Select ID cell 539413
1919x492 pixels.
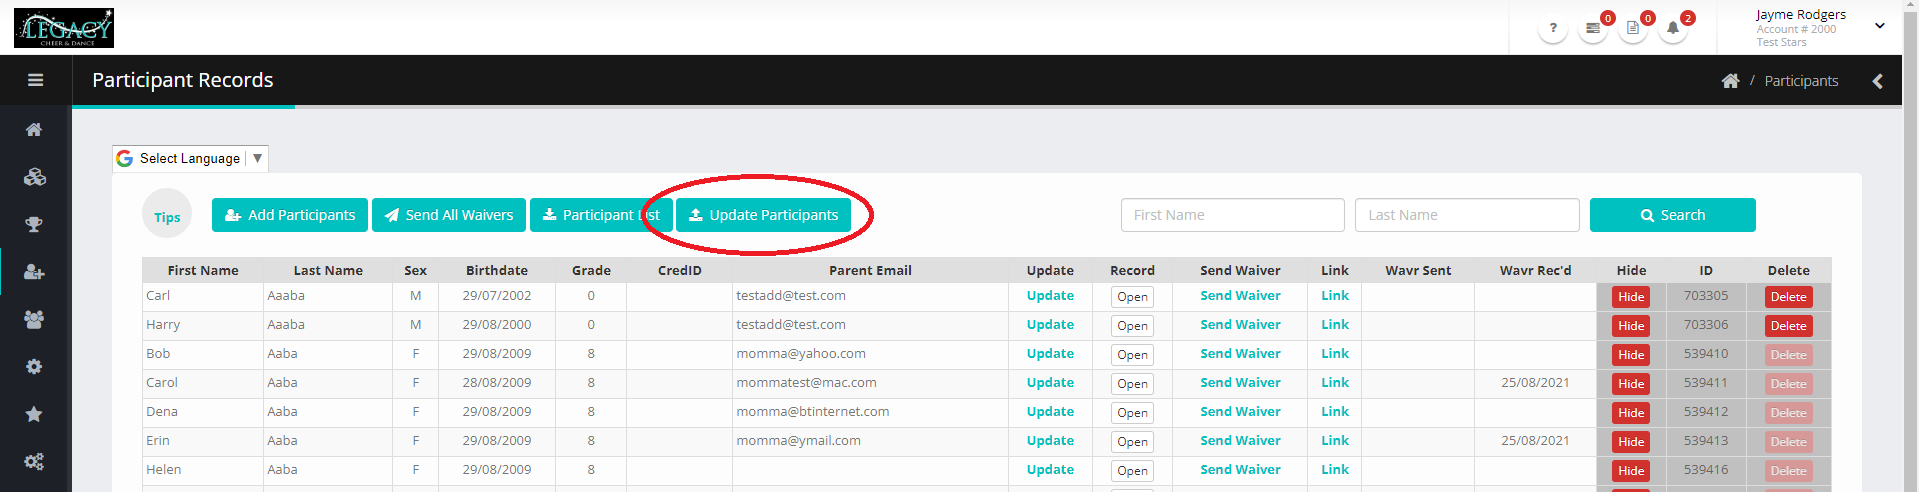point(1706,441)
